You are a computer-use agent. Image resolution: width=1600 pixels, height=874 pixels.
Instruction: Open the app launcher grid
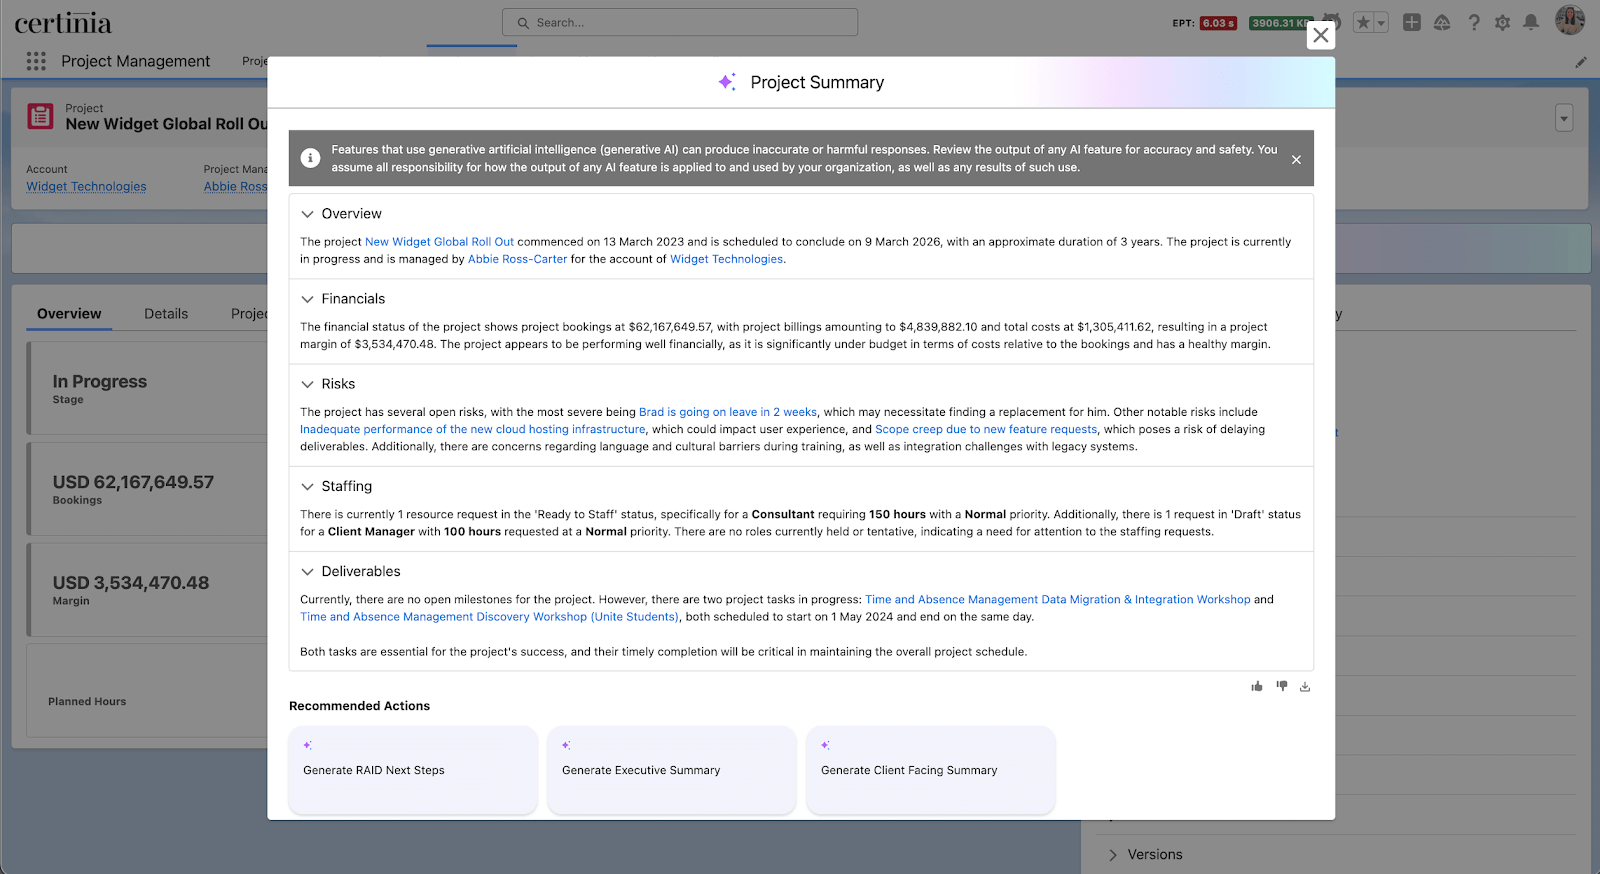coord(36,61)
